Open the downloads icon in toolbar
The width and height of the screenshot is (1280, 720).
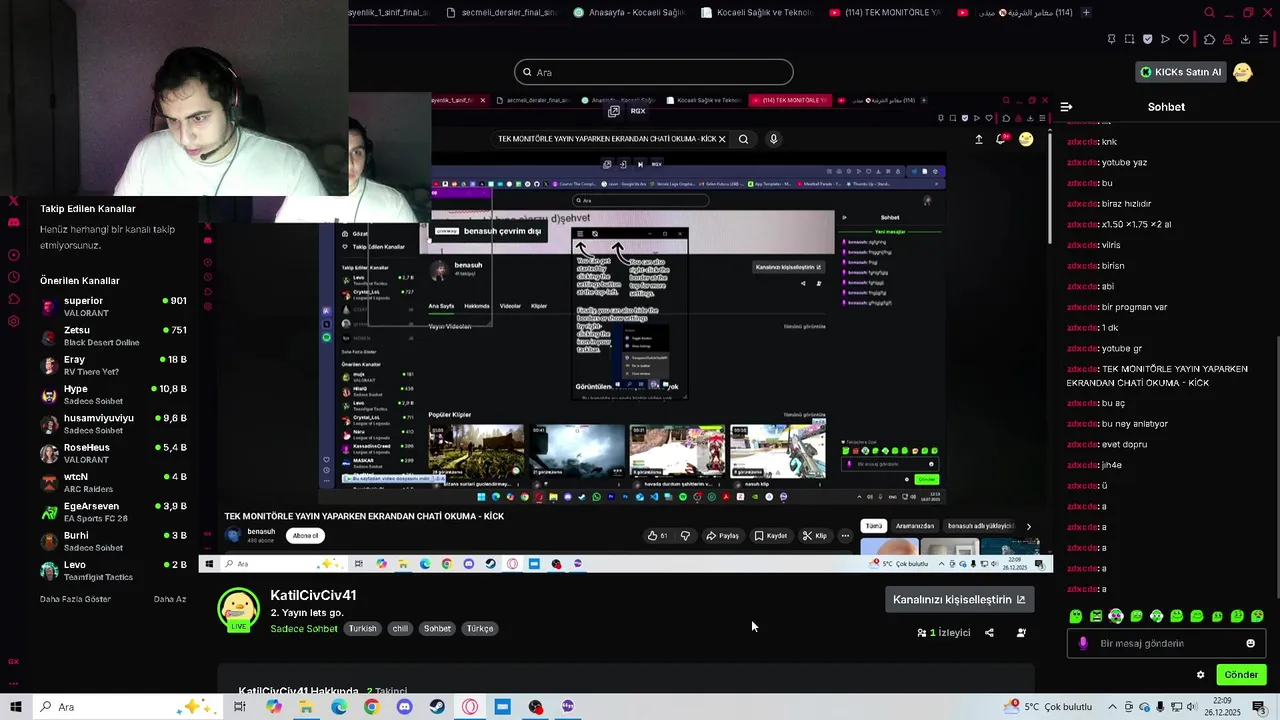coord(1245,39)
